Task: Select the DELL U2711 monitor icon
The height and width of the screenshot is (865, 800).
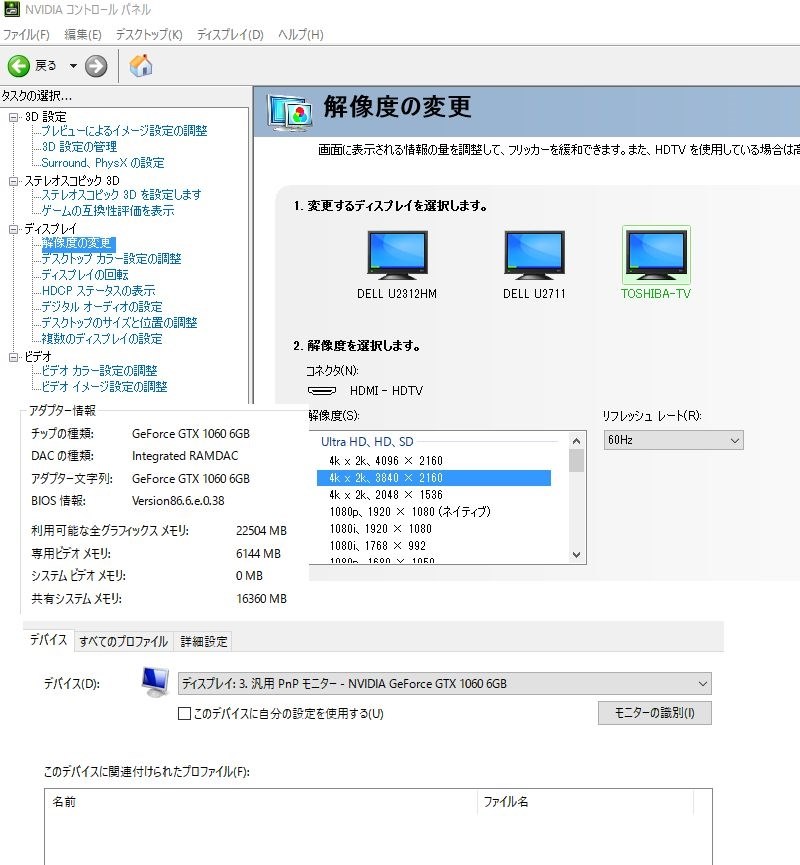Action: 534,255
